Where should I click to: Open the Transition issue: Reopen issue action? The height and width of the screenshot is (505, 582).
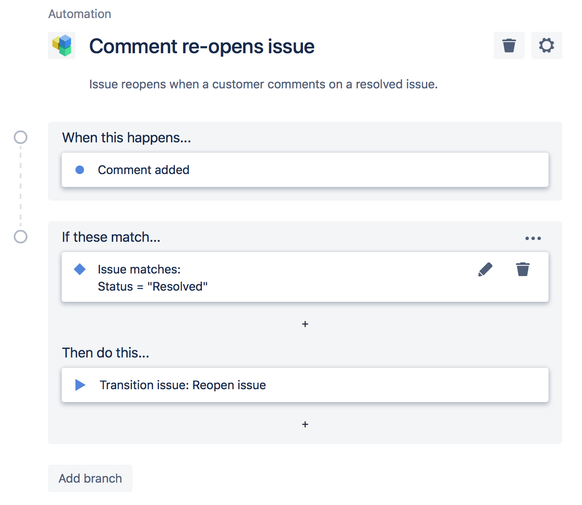[305, 385]
